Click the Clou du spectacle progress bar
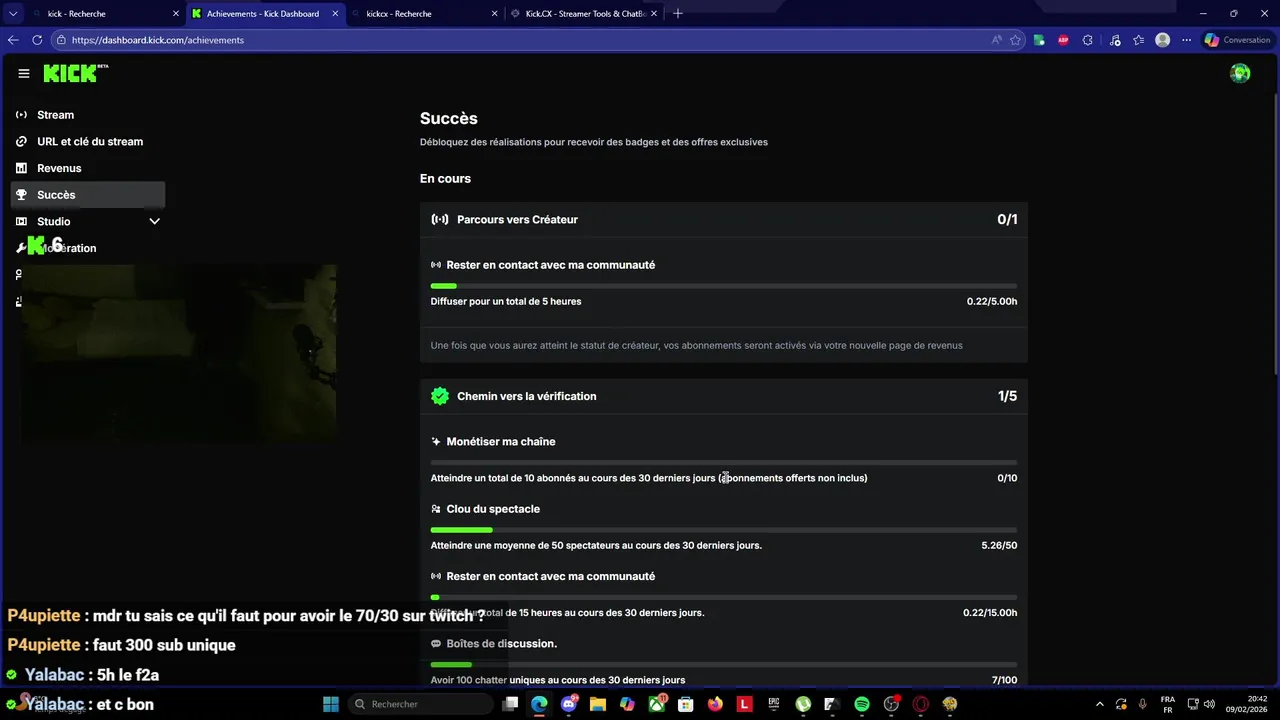Screen dimensions: 1280x720 tap(724, 530)
